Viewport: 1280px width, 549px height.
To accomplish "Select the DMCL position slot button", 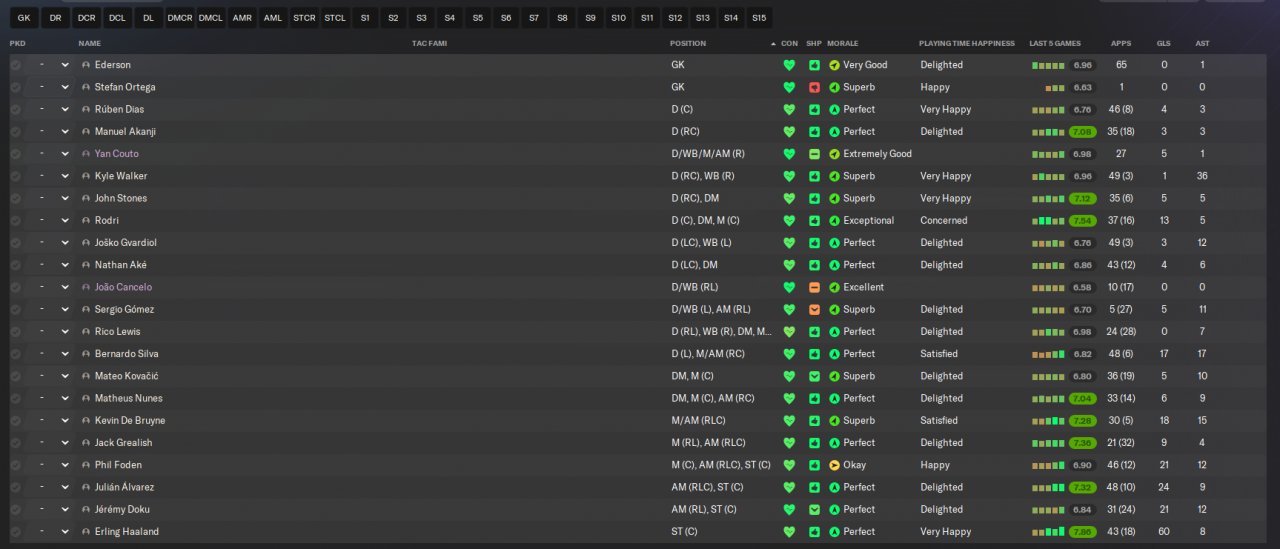I will [x=211, y=18].
